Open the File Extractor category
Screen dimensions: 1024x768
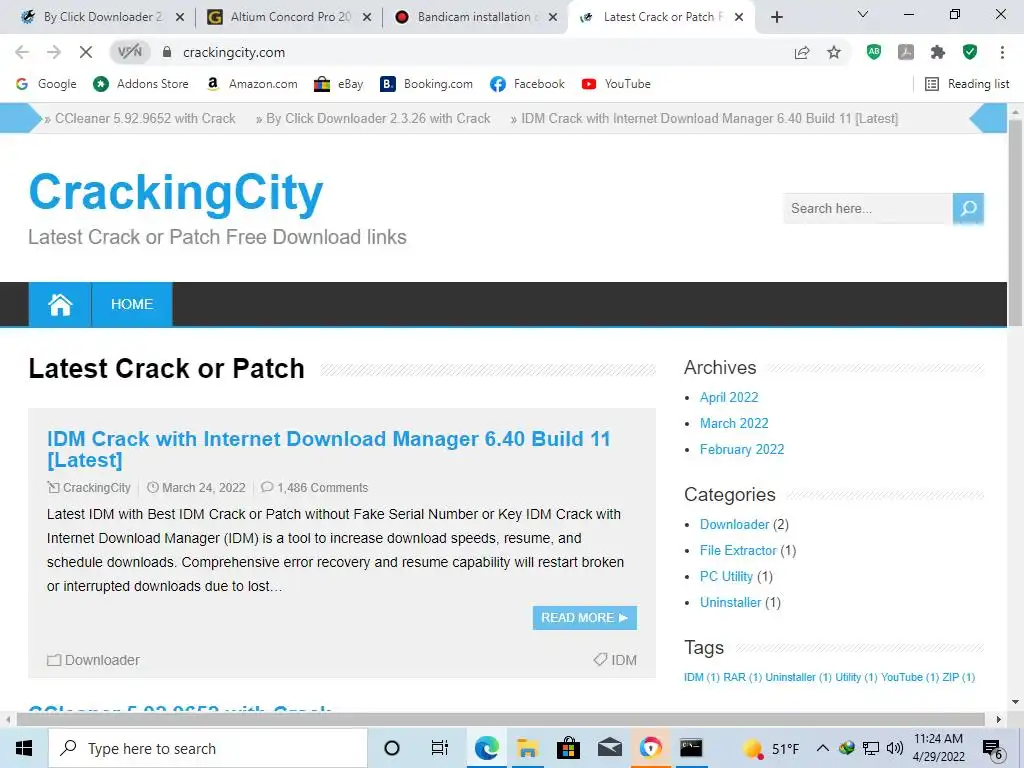point(738,551)
